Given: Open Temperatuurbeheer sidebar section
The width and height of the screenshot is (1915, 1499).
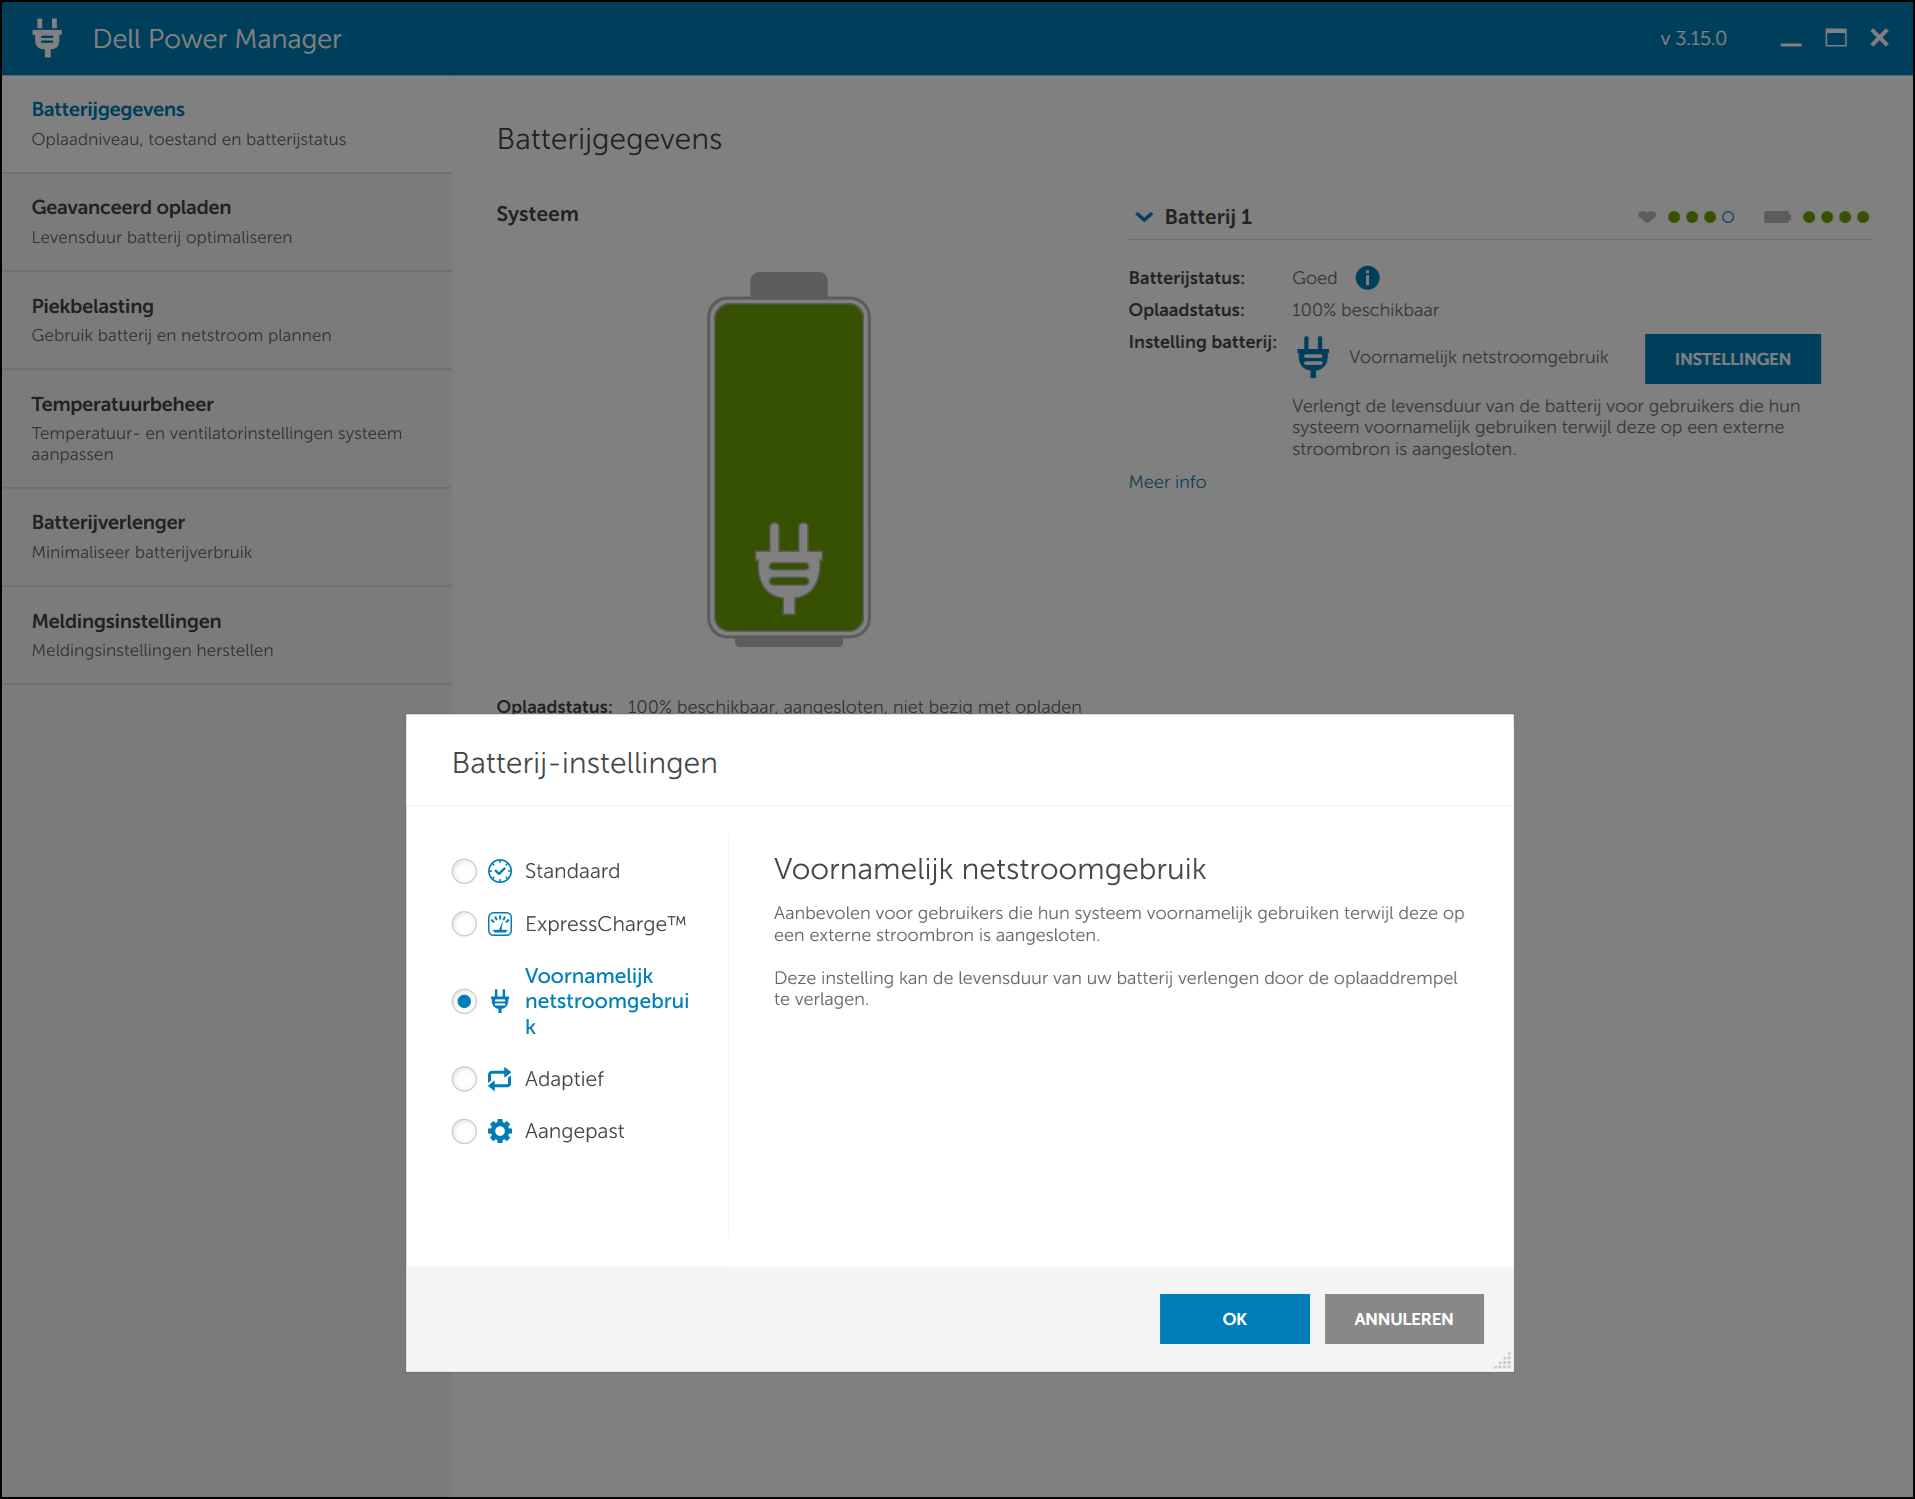Looking at the screenshot, I should pos(227,428).
